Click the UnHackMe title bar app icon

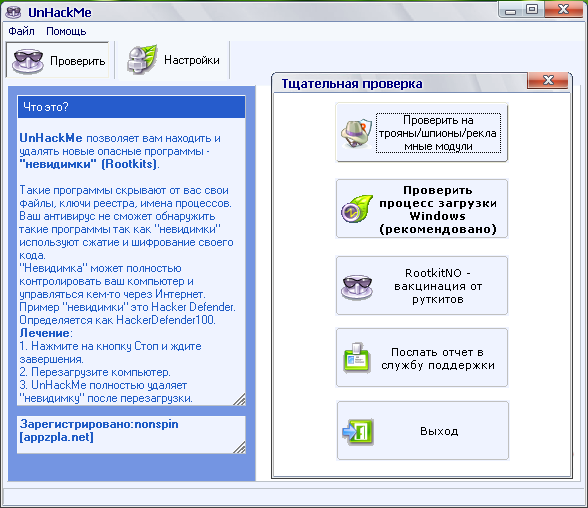(14, 12)
